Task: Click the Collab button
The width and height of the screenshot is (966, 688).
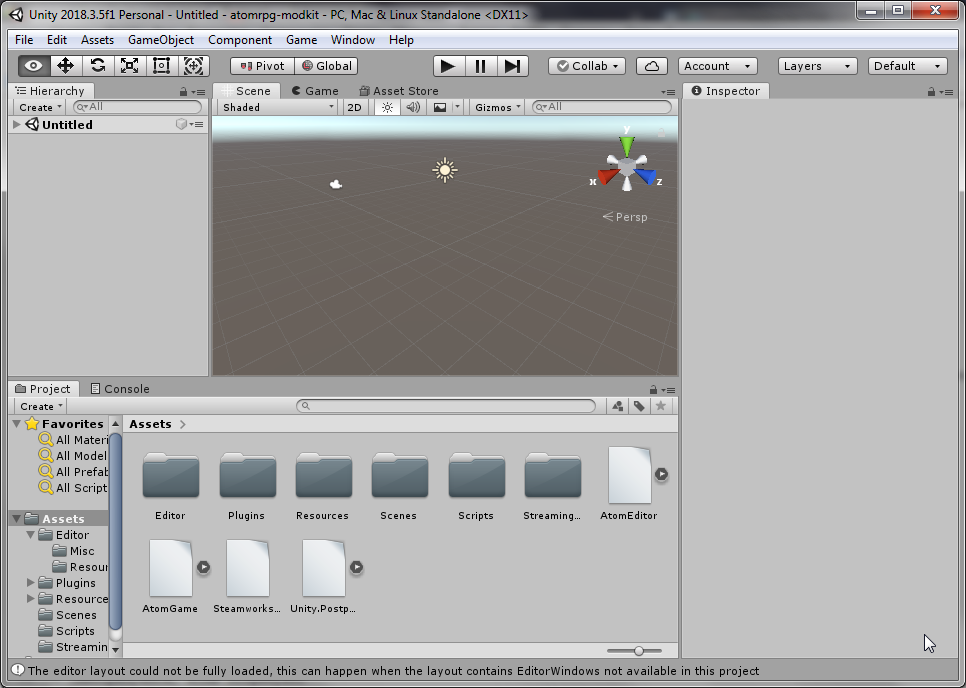Action: click(x=587, y=66)
